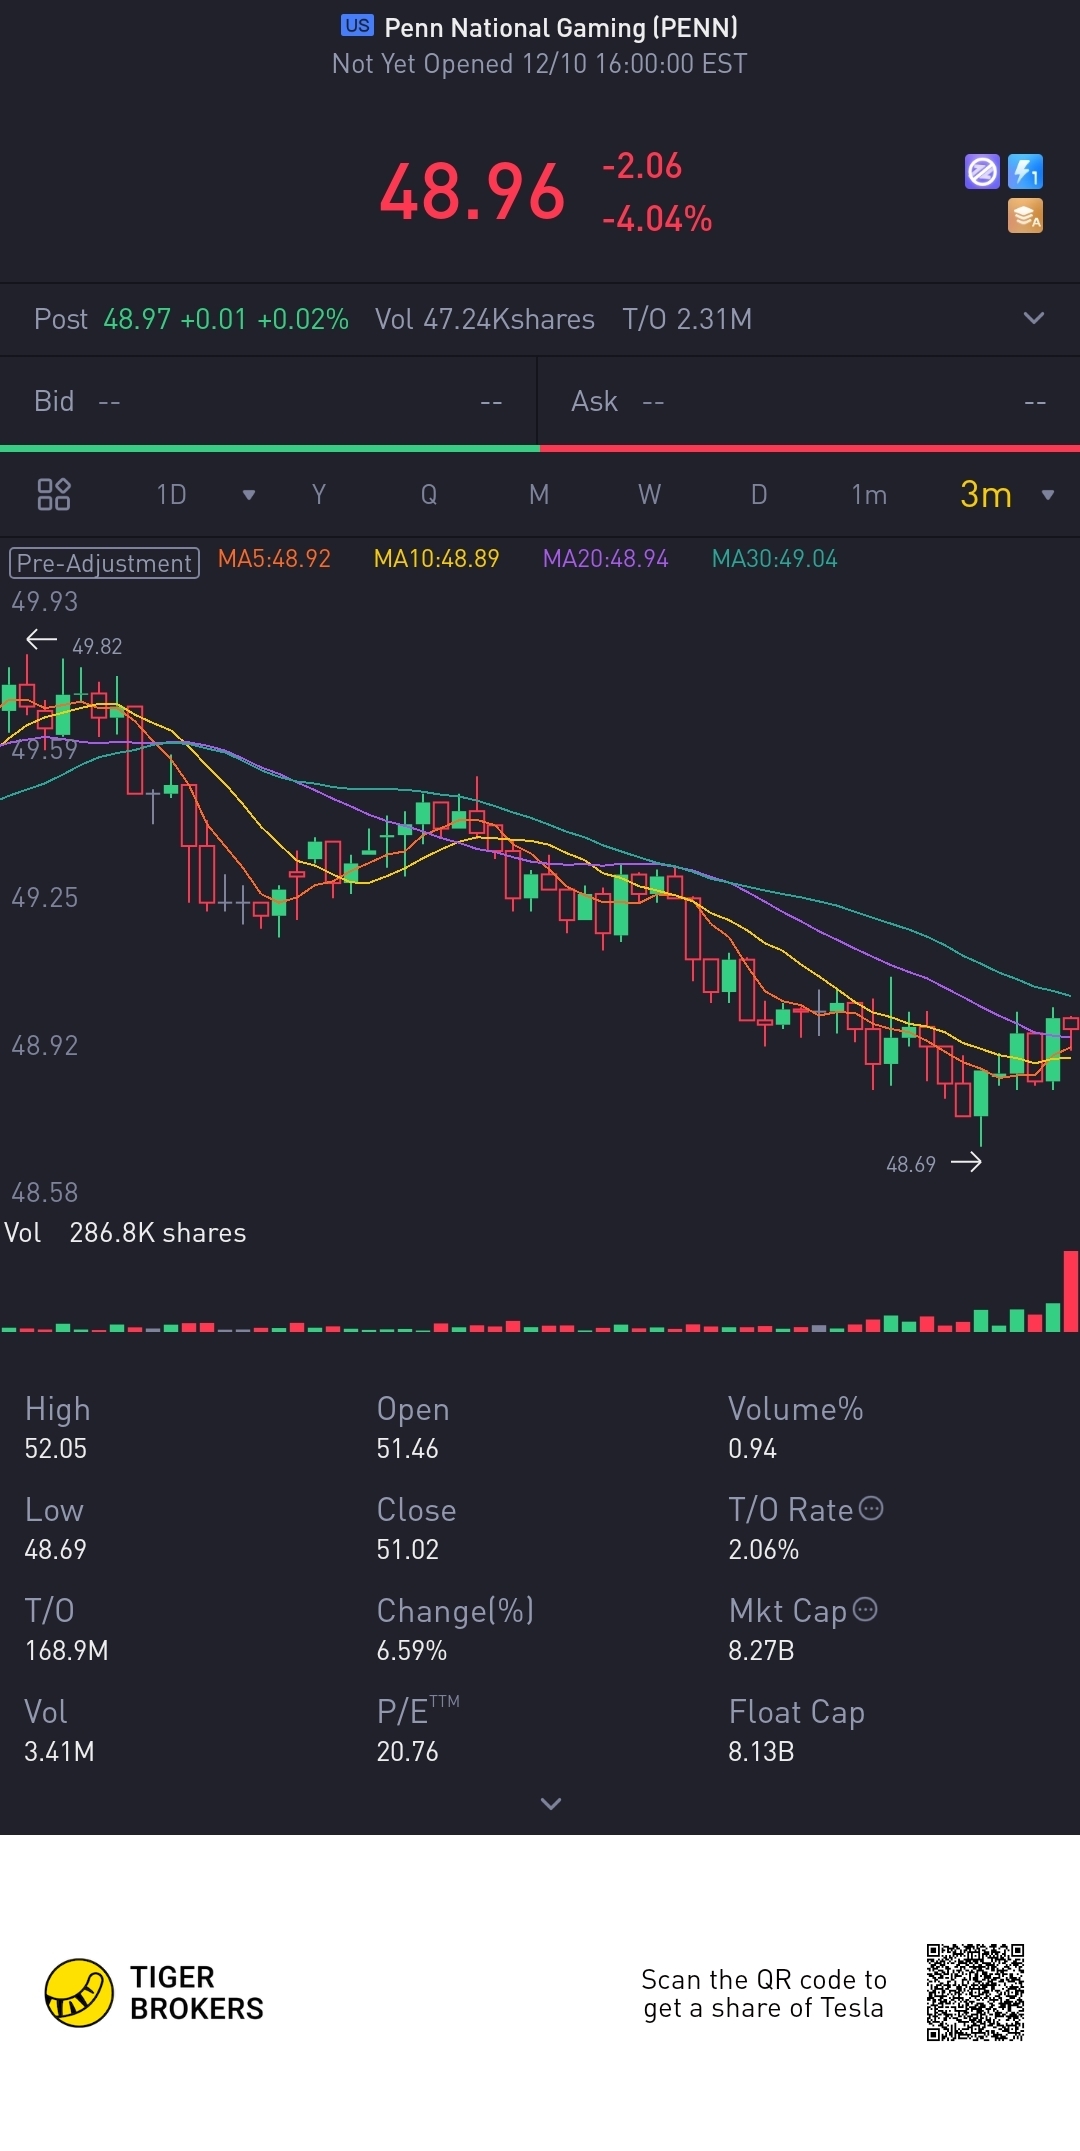Image resolution: width=1080 pixels, height=2151 pixels.
Task: Tap the left arrow near 49.82
Action: click(x=41, y=640)
